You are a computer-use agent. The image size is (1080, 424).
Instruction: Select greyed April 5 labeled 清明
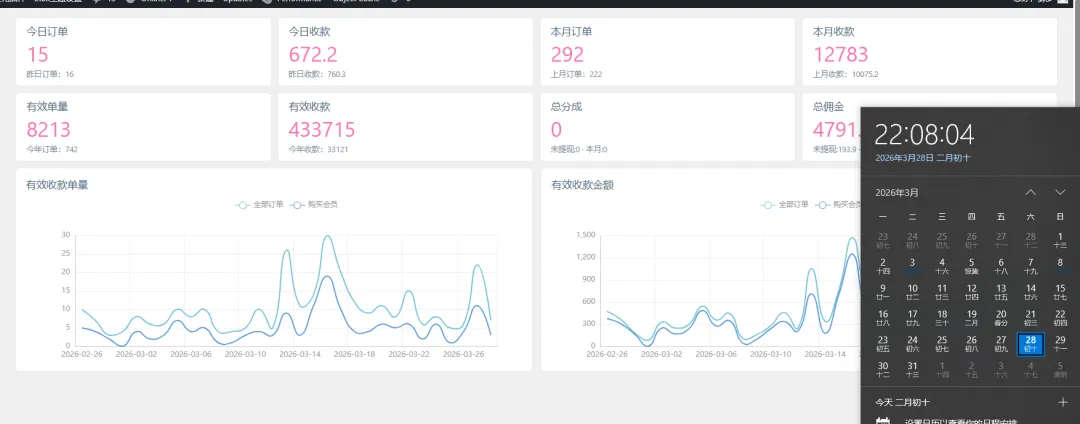pyautogui.click(x=1060, y=370)
